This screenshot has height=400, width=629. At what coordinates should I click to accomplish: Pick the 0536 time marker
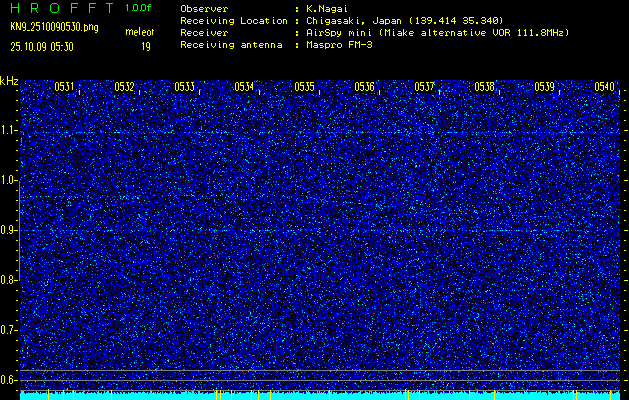pyautogui.click(x=364, y=87)
